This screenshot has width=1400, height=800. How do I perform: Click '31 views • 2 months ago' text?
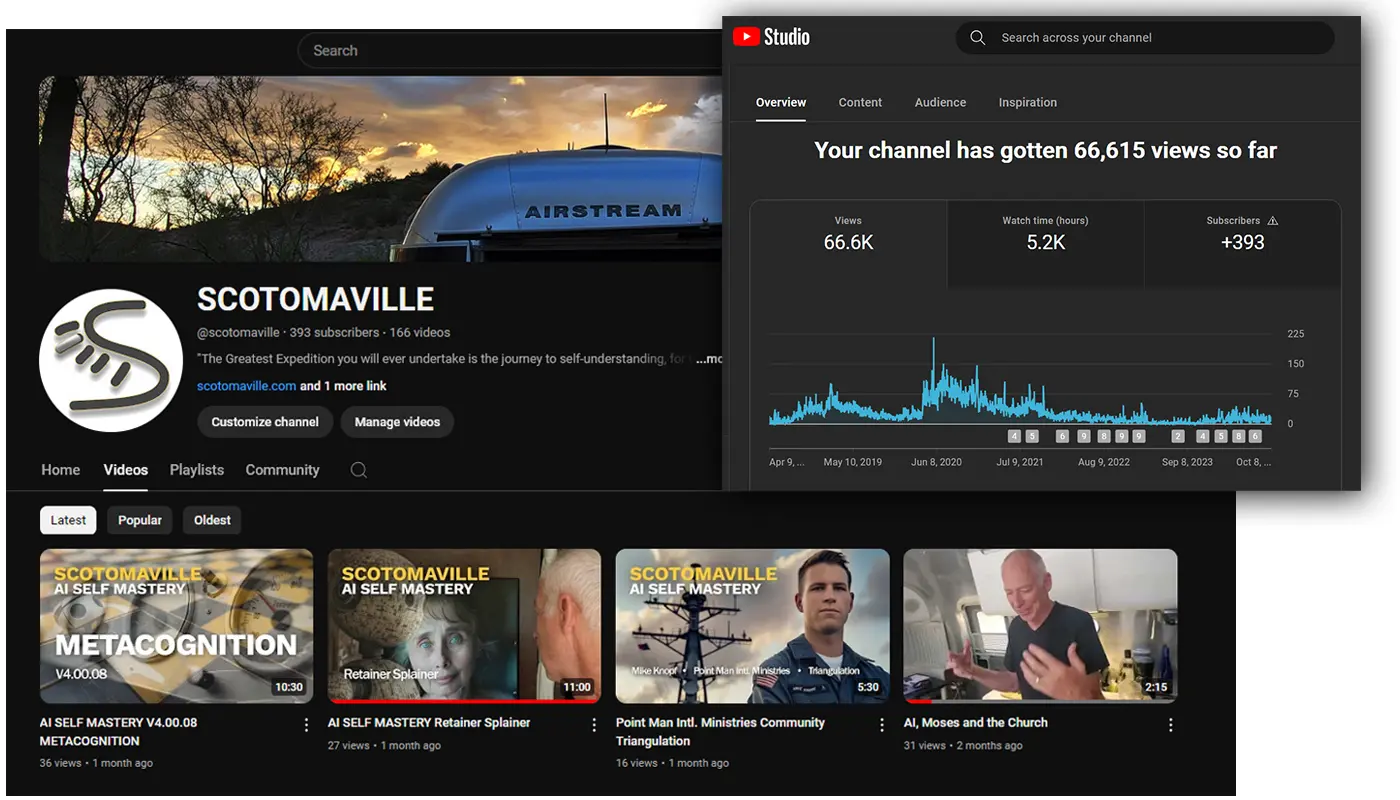(x=963, y=745)
